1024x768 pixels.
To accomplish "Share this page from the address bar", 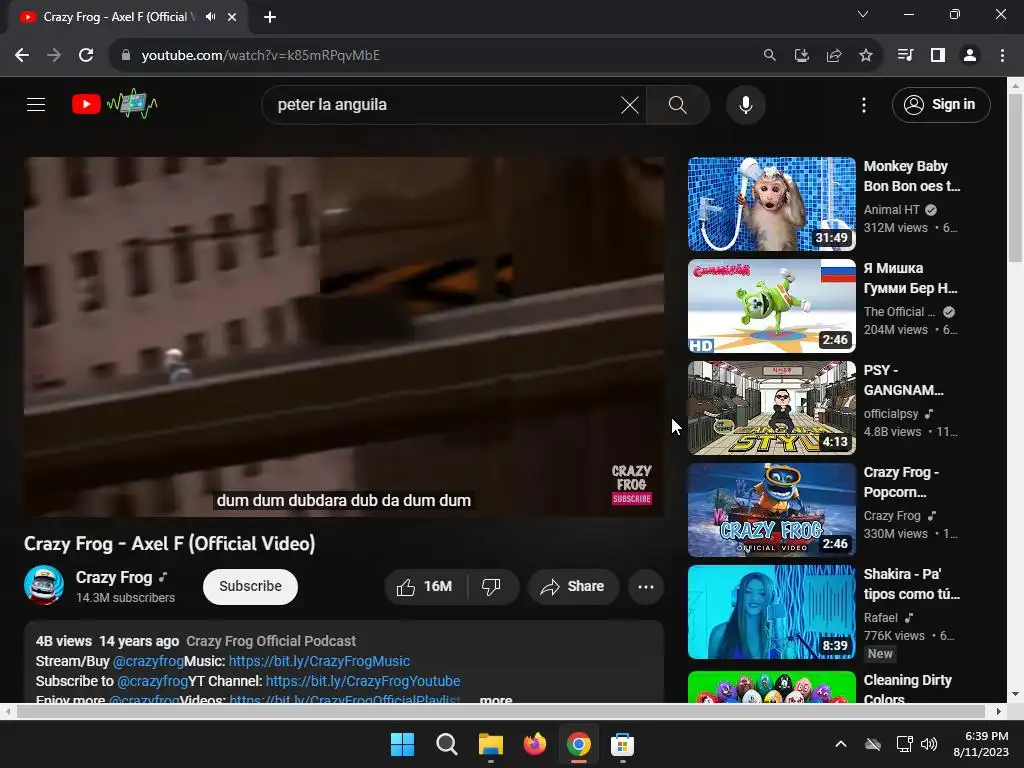I will 833,55.
